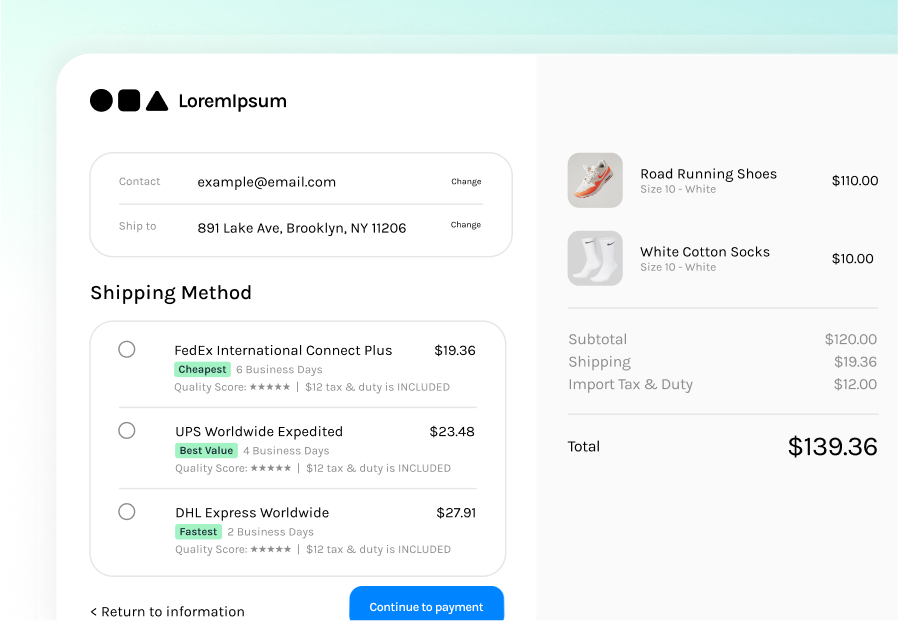Click the $139.36 total amount
The height and width of the screenshot is (621, 898).
[x=832, y=446]
